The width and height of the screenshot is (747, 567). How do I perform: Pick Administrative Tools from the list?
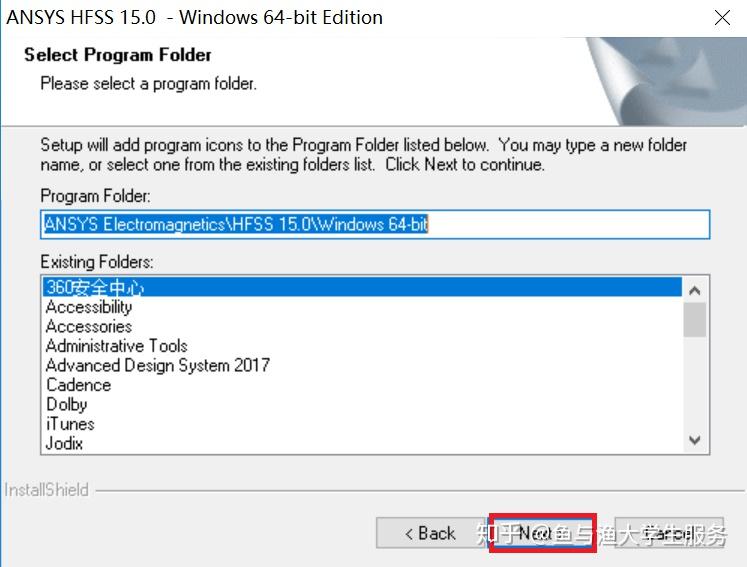point(116,346)
